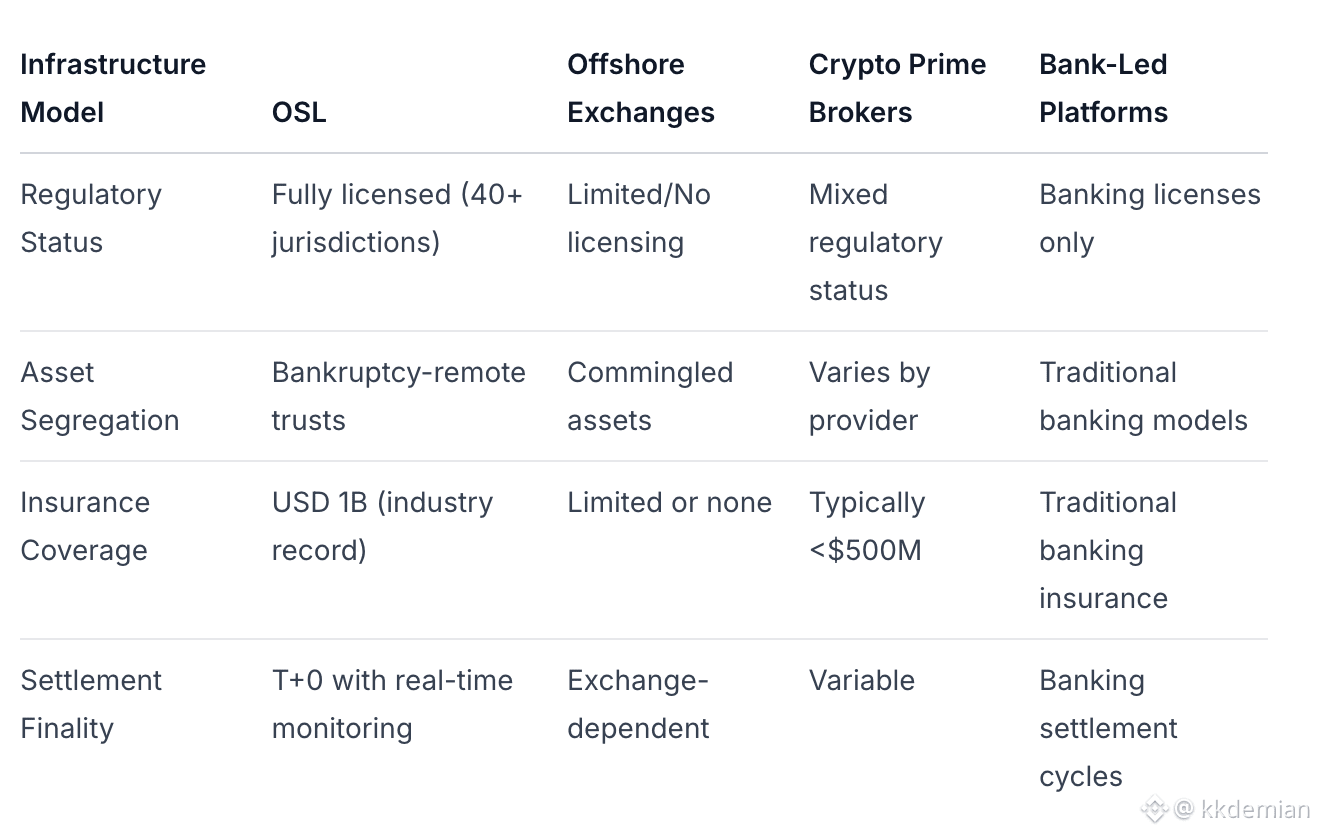This screenshot has height=834, width=1318.
Task: Select the Infrastructure Model column header
Action: tap(113, 88)
